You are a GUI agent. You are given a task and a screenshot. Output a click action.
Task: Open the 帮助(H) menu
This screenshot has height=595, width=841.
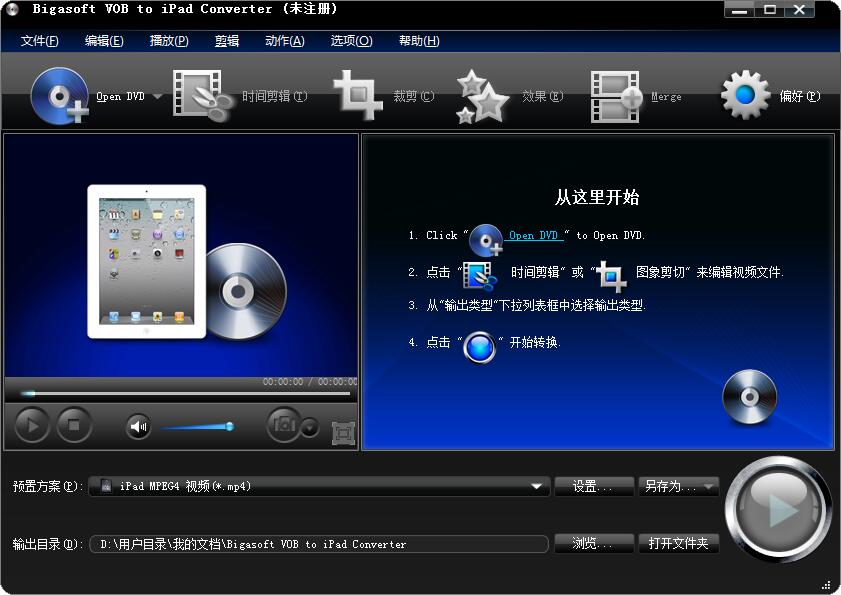click(419, 41)
